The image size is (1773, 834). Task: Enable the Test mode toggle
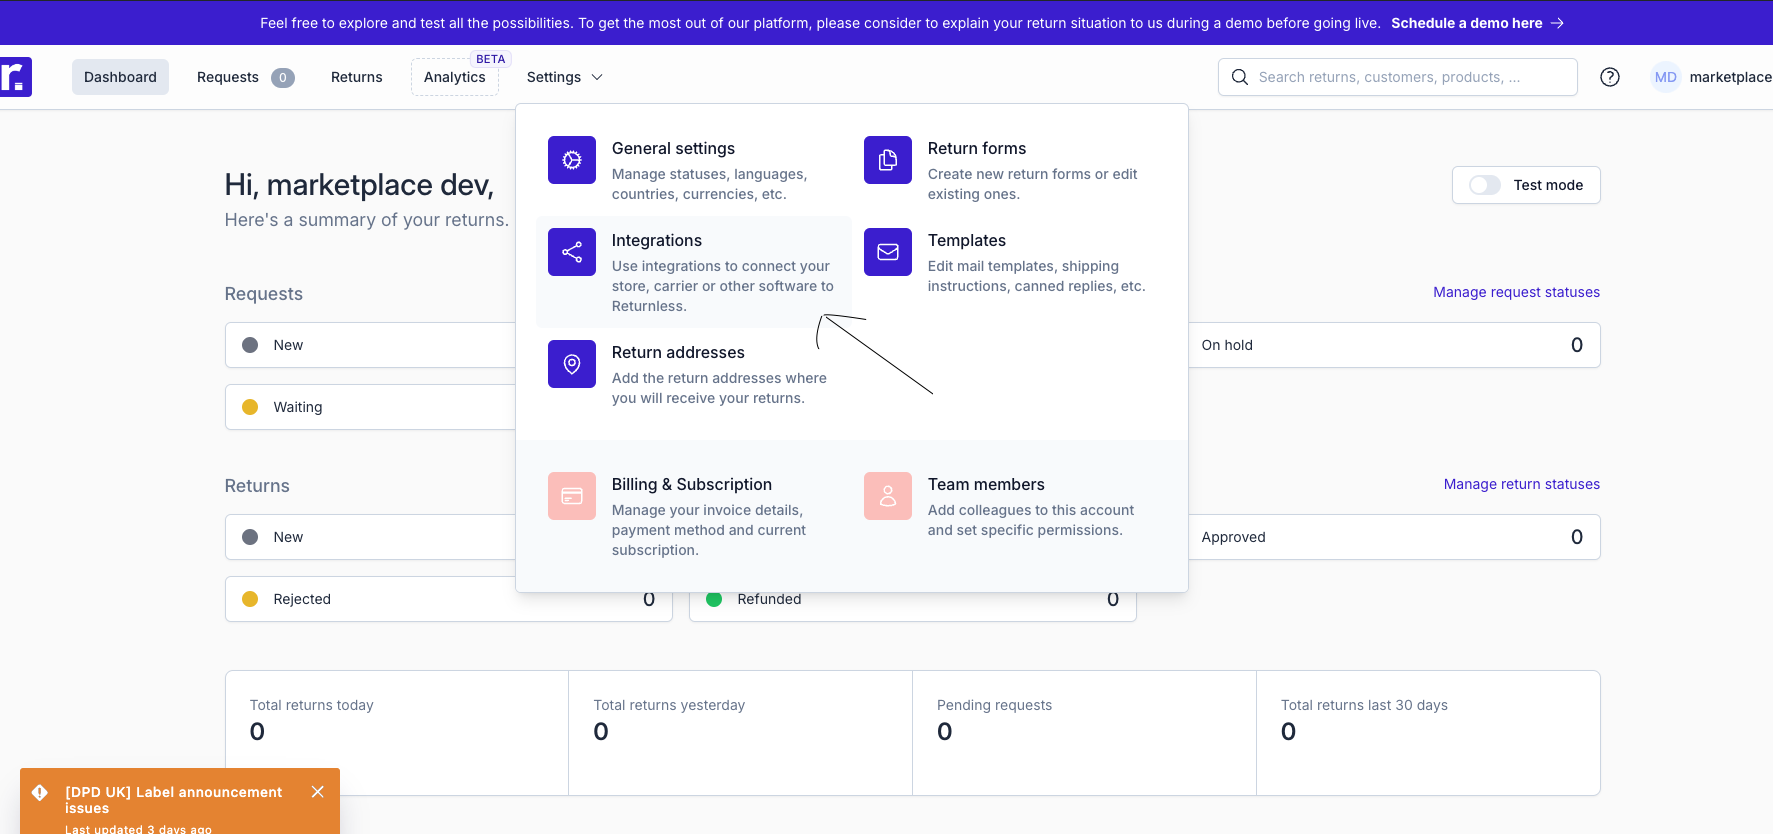(x=1484, y=185)
